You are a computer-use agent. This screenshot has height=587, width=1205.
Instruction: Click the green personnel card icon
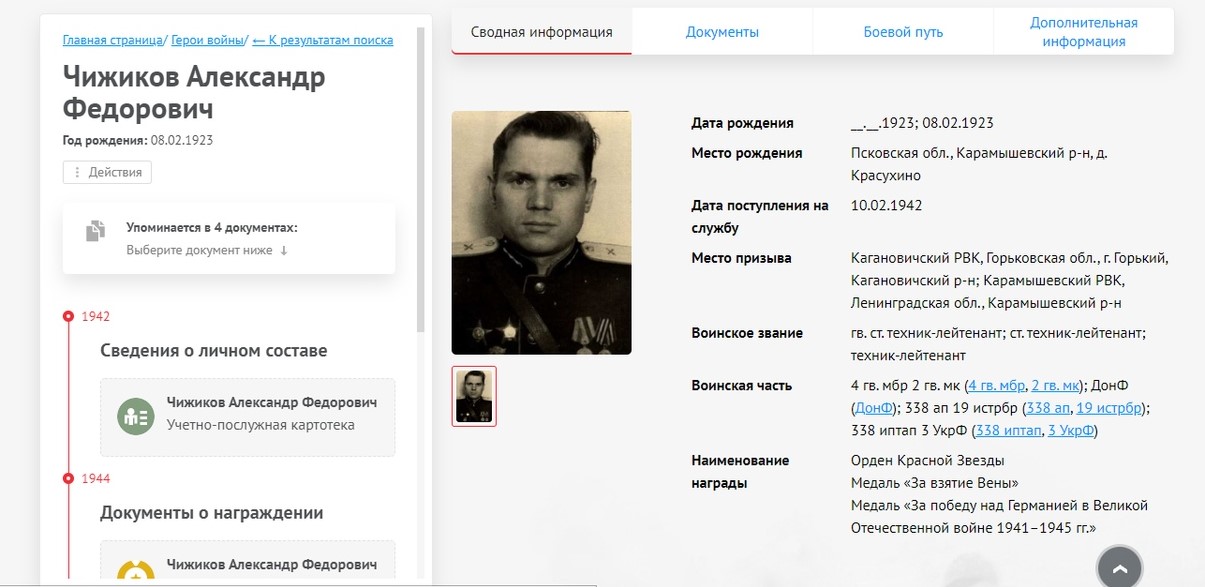pyautogui.click(x=135, y=415)
